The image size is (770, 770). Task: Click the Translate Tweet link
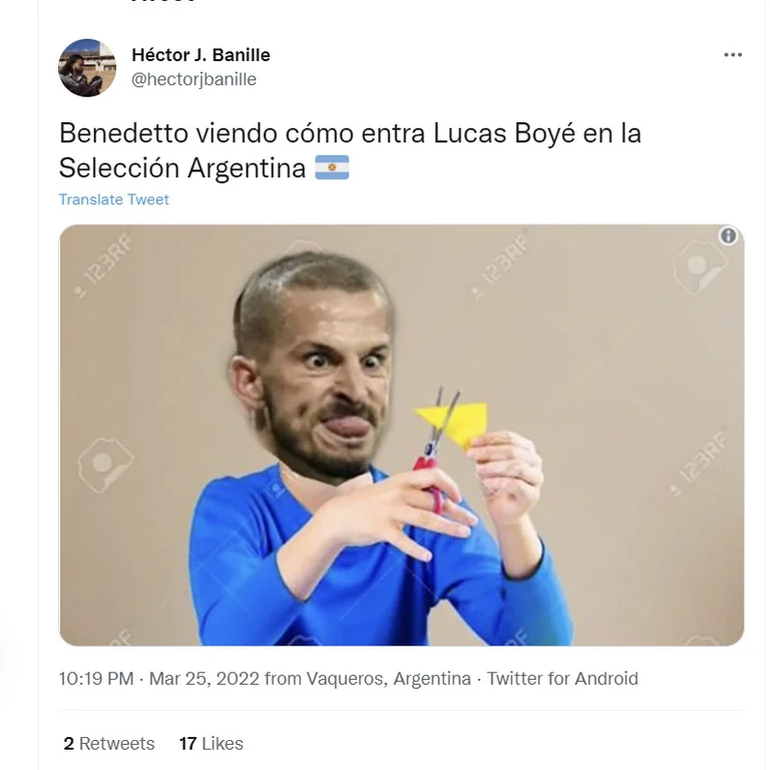click(x=114, y=199)
